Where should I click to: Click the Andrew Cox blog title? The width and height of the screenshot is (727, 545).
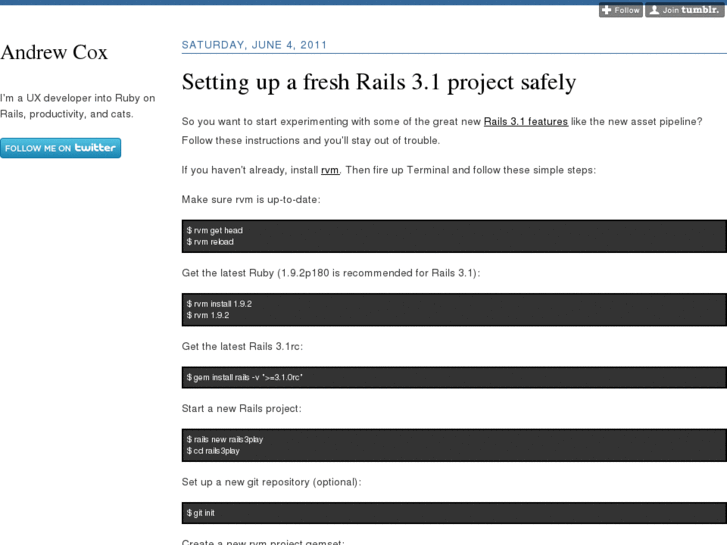pos(54,52)
